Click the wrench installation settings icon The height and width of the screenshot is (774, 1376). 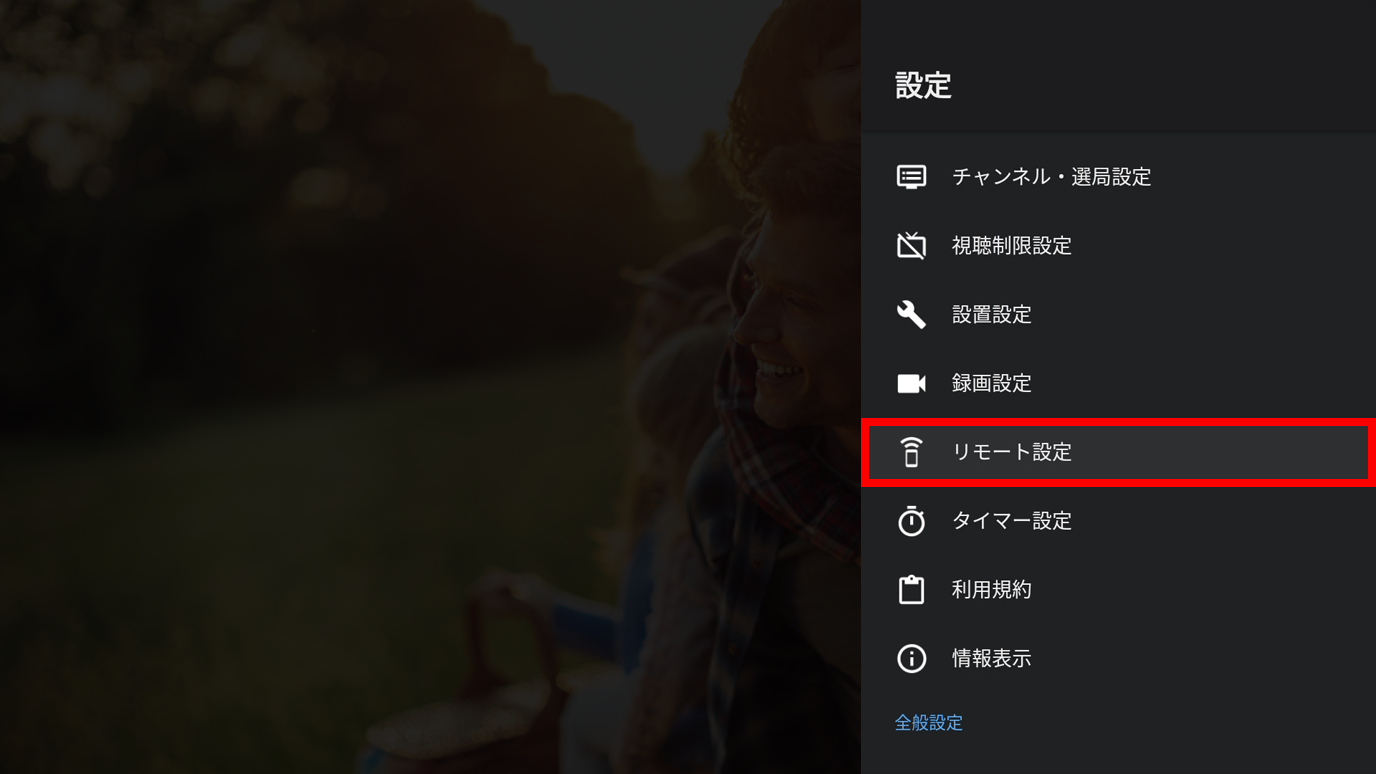[911, 314]
